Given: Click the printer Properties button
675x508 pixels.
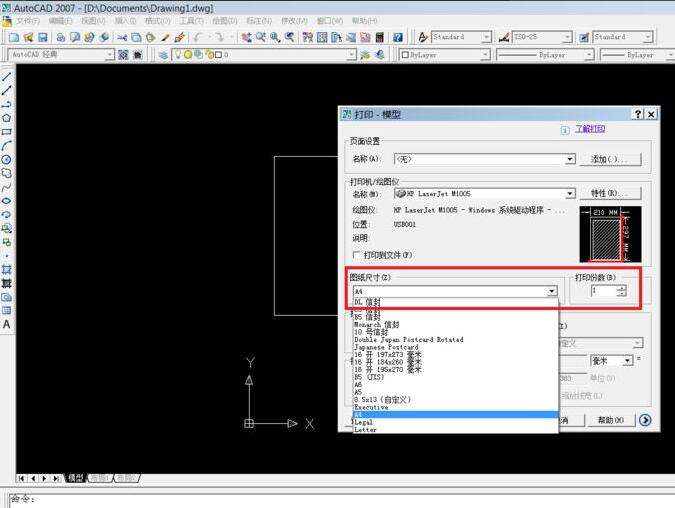Looking at the screenshot, I should [610, 193].
